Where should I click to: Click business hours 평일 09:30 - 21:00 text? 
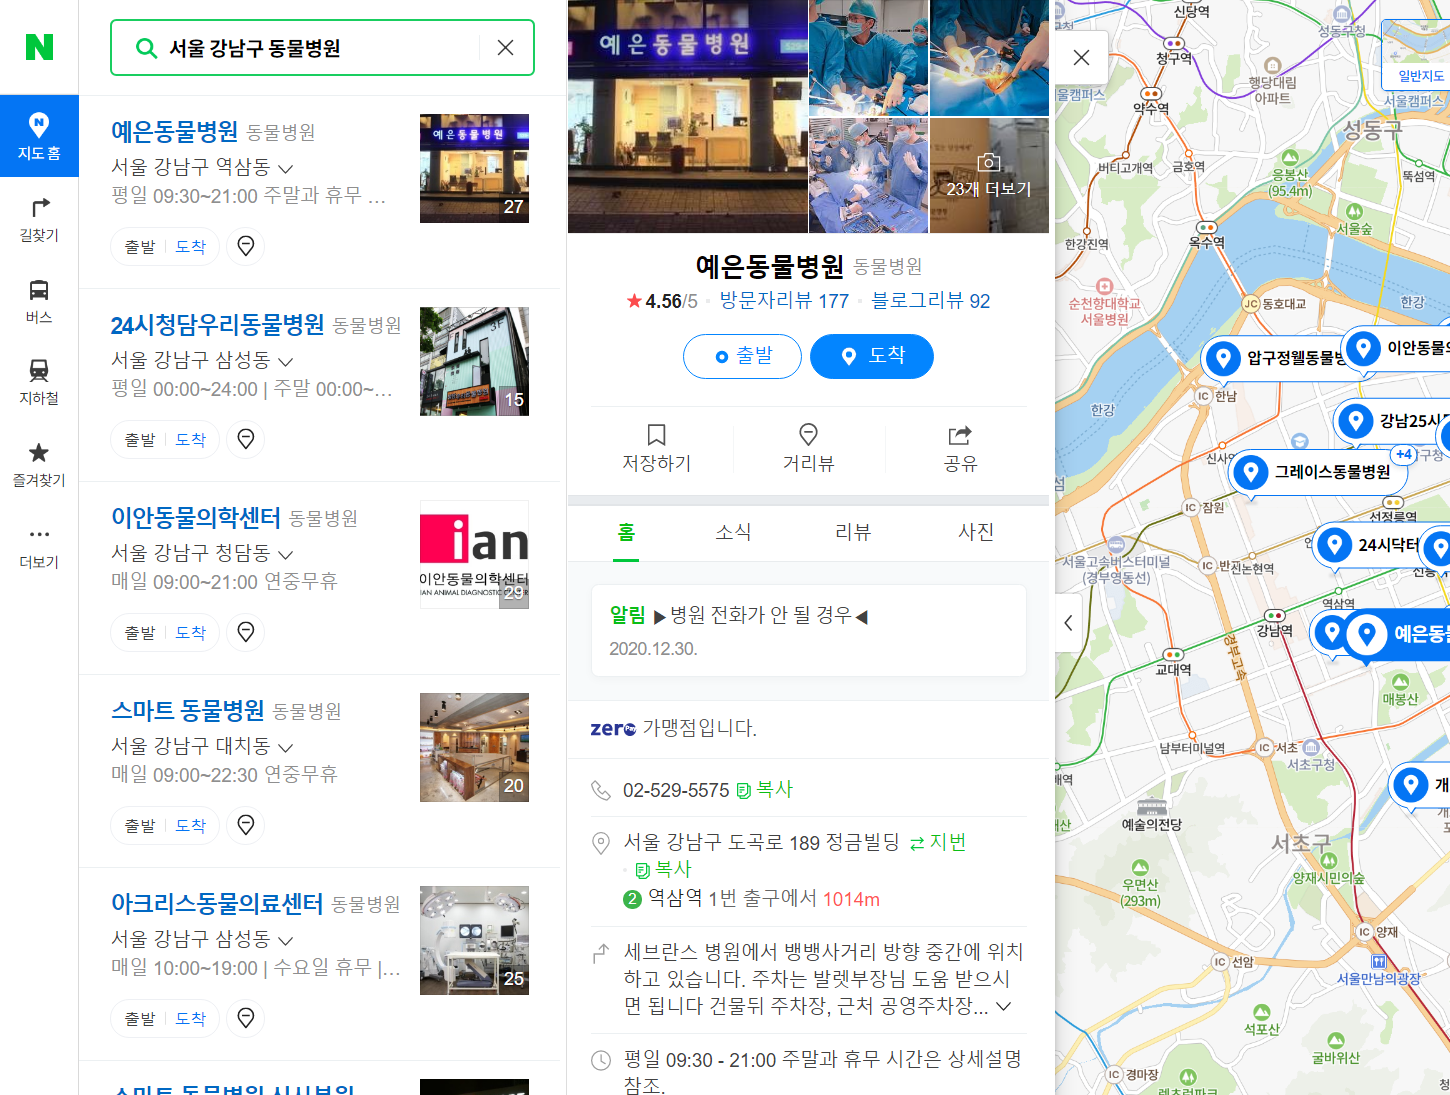click(x=822, y=1071)
